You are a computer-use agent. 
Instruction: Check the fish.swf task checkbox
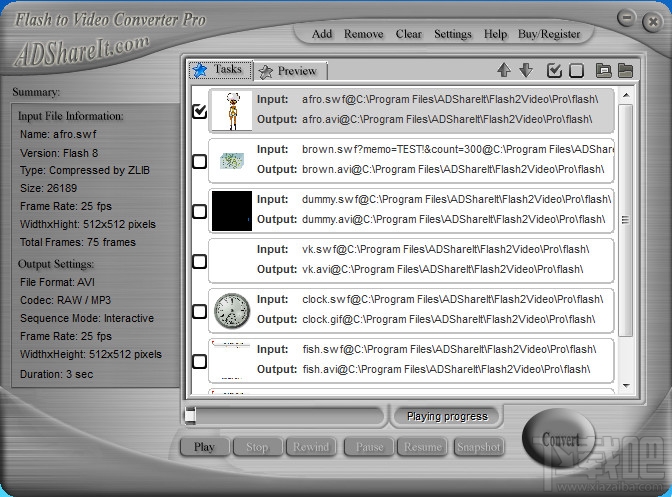pyautogui.click(x=199, y=362)
